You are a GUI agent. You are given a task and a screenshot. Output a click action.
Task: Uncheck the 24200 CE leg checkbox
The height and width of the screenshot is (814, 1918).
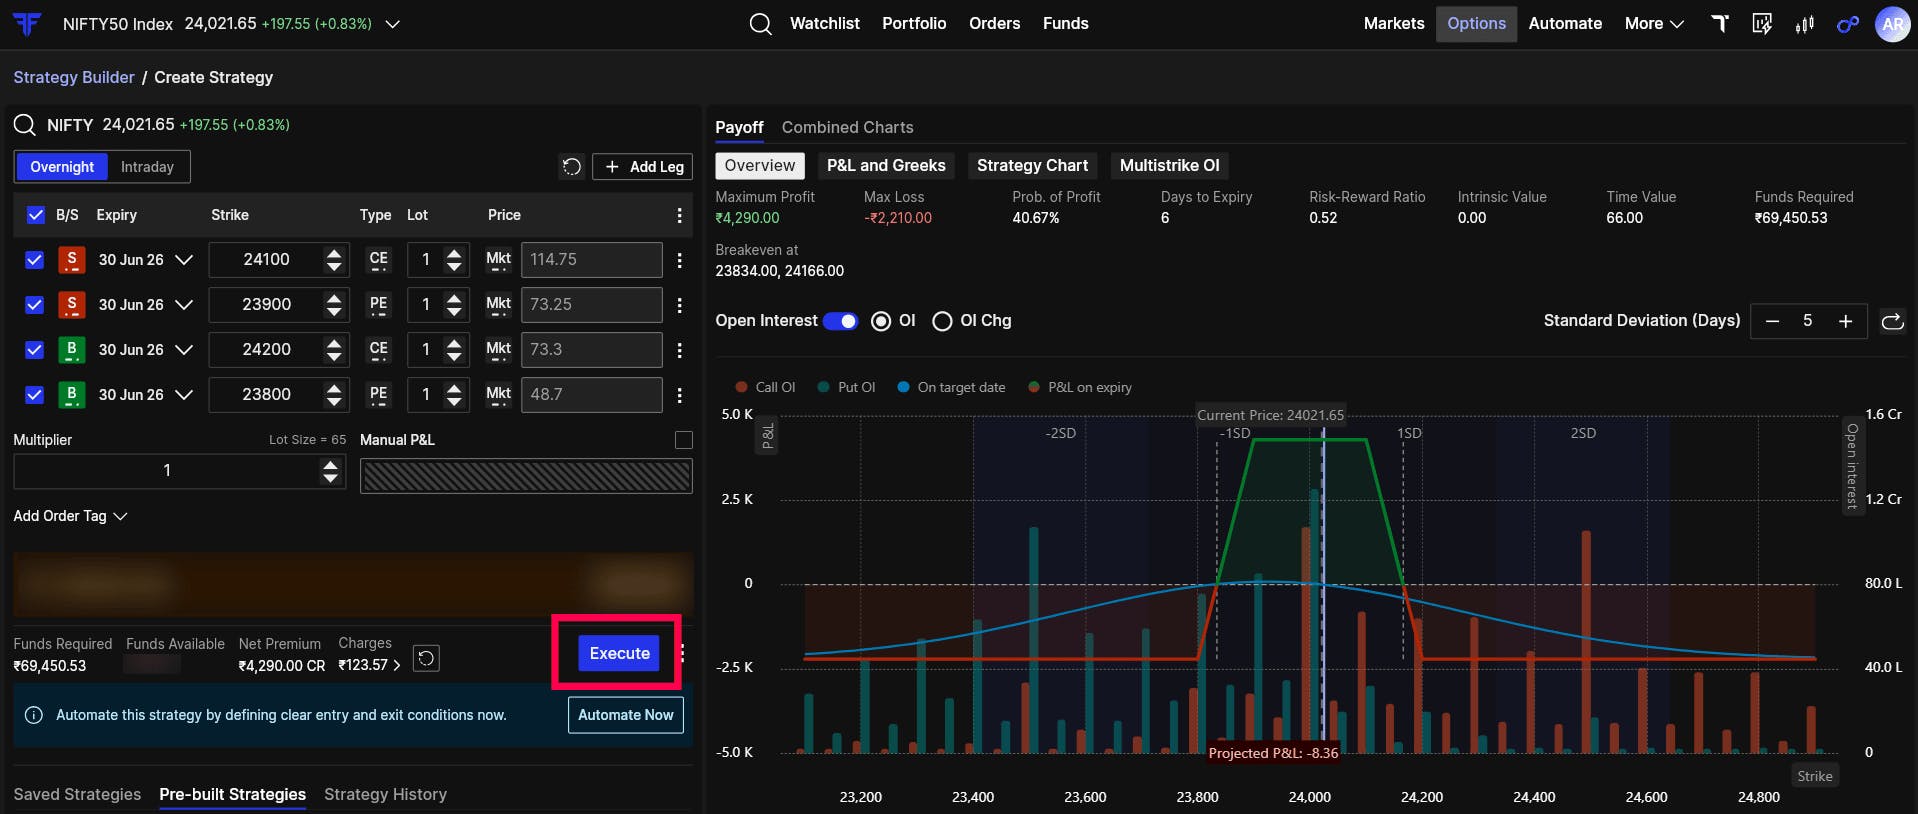pos(35,350)
